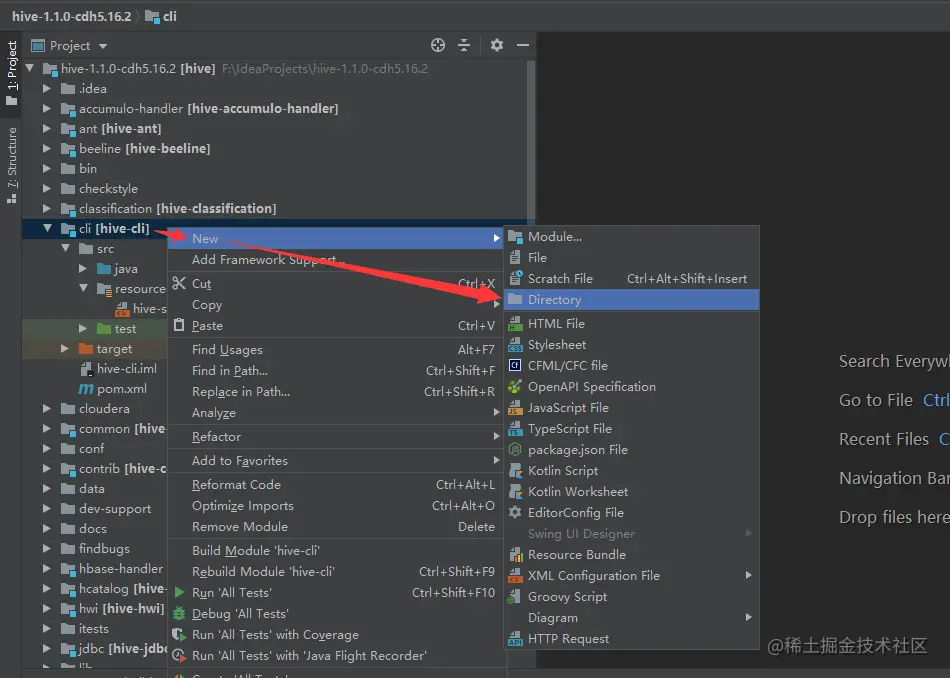This screenshot has width=950, height=678.
Task: Expand the beeline module node
Action: click(x=47, y=148)
